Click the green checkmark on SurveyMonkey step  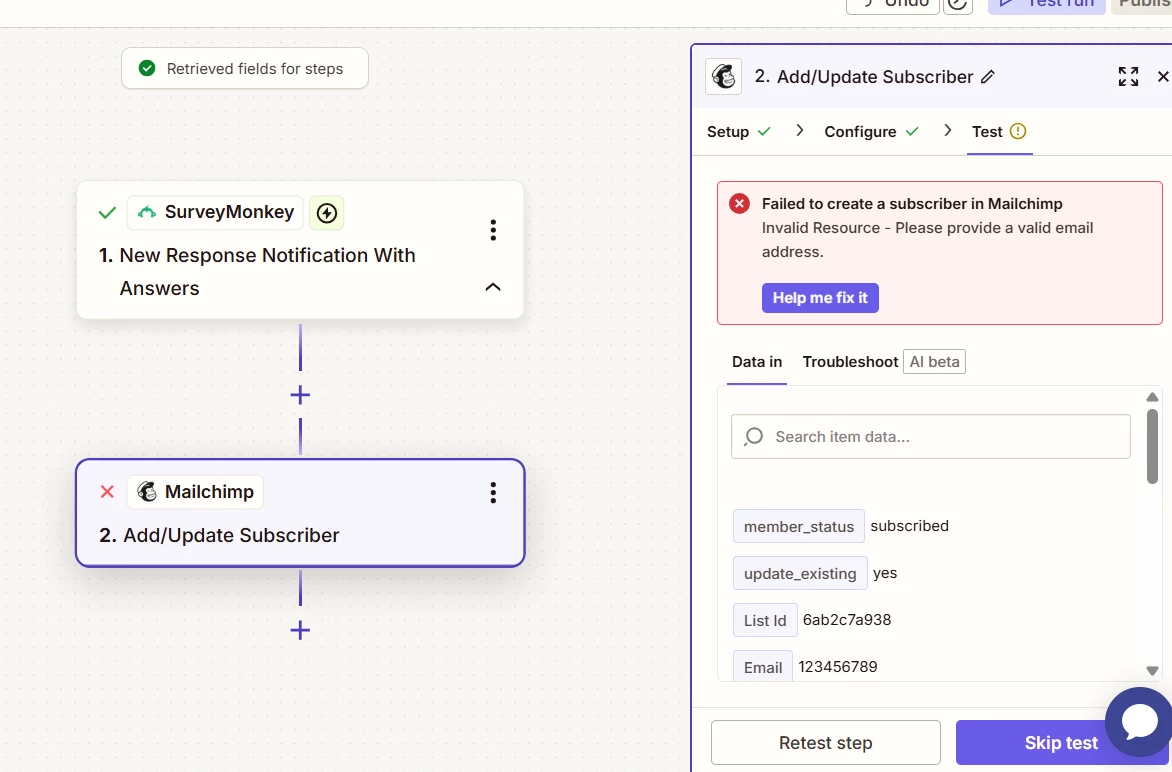108,213
